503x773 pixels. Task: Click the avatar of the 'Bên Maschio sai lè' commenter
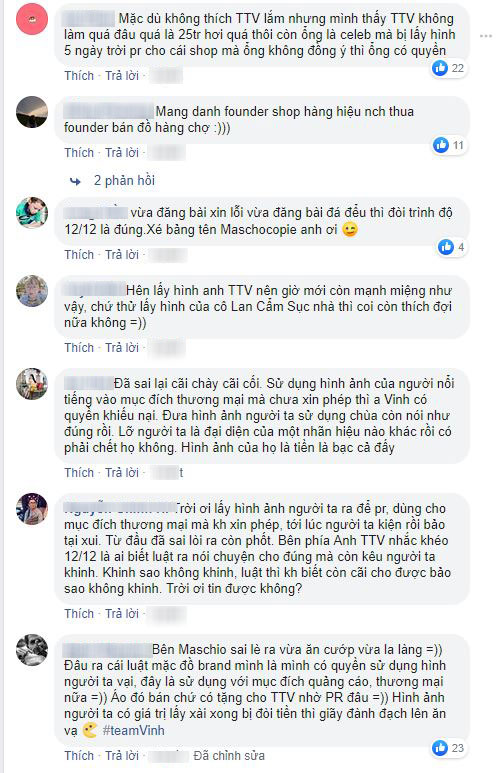point(32,650)
